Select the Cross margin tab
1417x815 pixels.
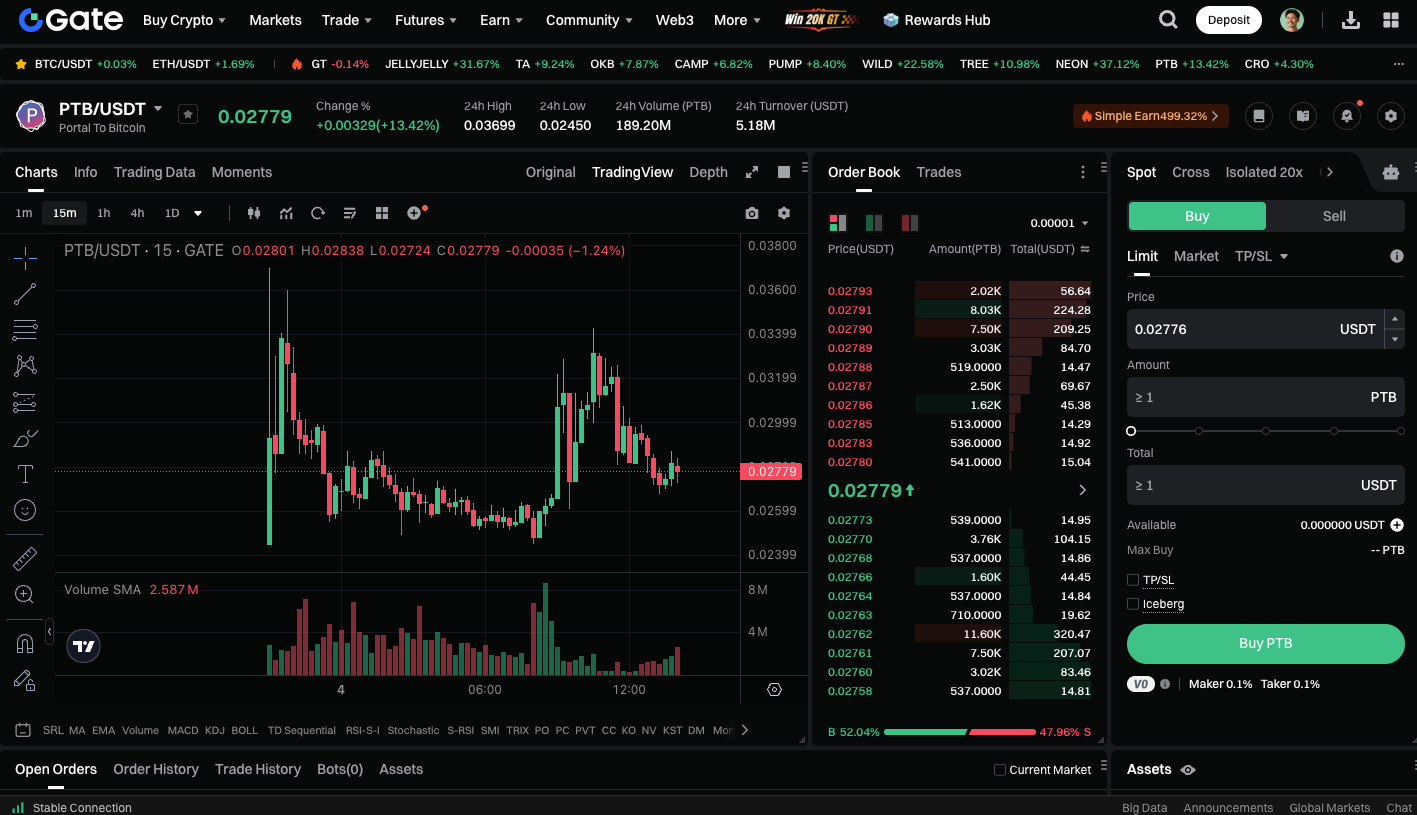point(1190,172)
